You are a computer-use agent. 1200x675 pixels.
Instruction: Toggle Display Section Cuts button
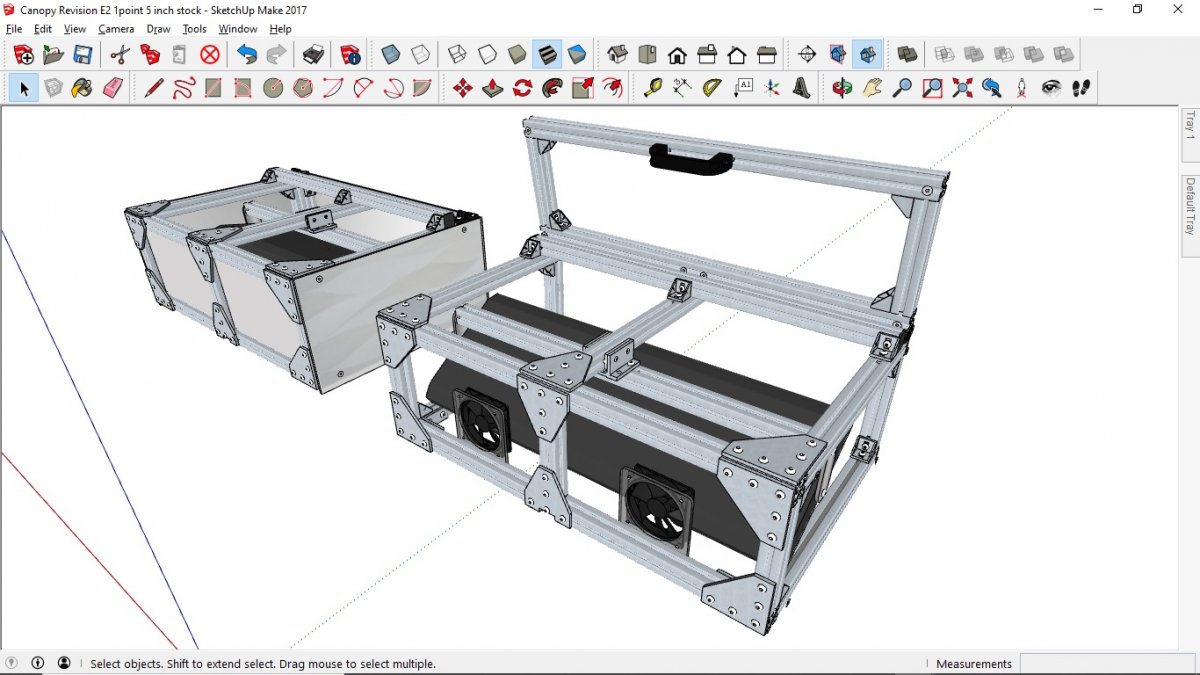pyautogui.click(x=867, y=54)
